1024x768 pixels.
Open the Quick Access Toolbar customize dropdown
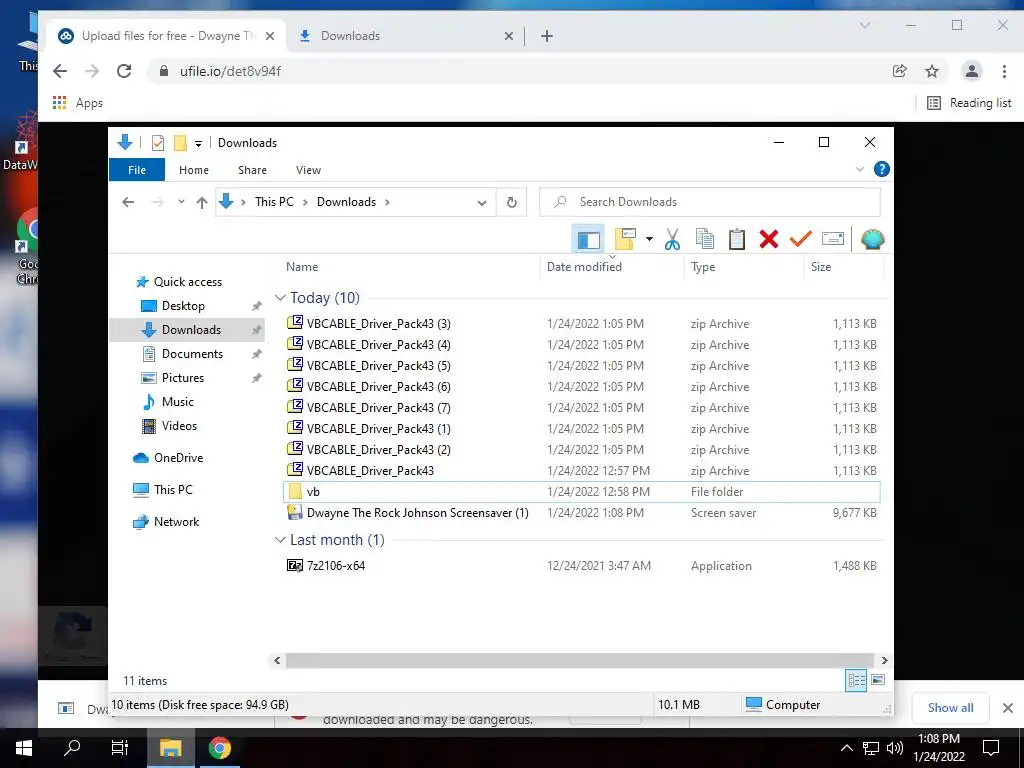click(198, 143)
